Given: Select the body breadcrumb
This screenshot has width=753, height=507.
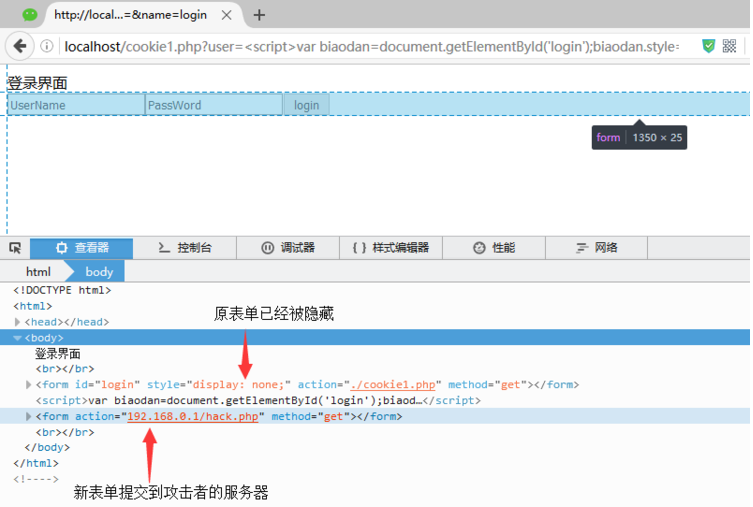Looking at the screenshot, I should click(99, 272).
